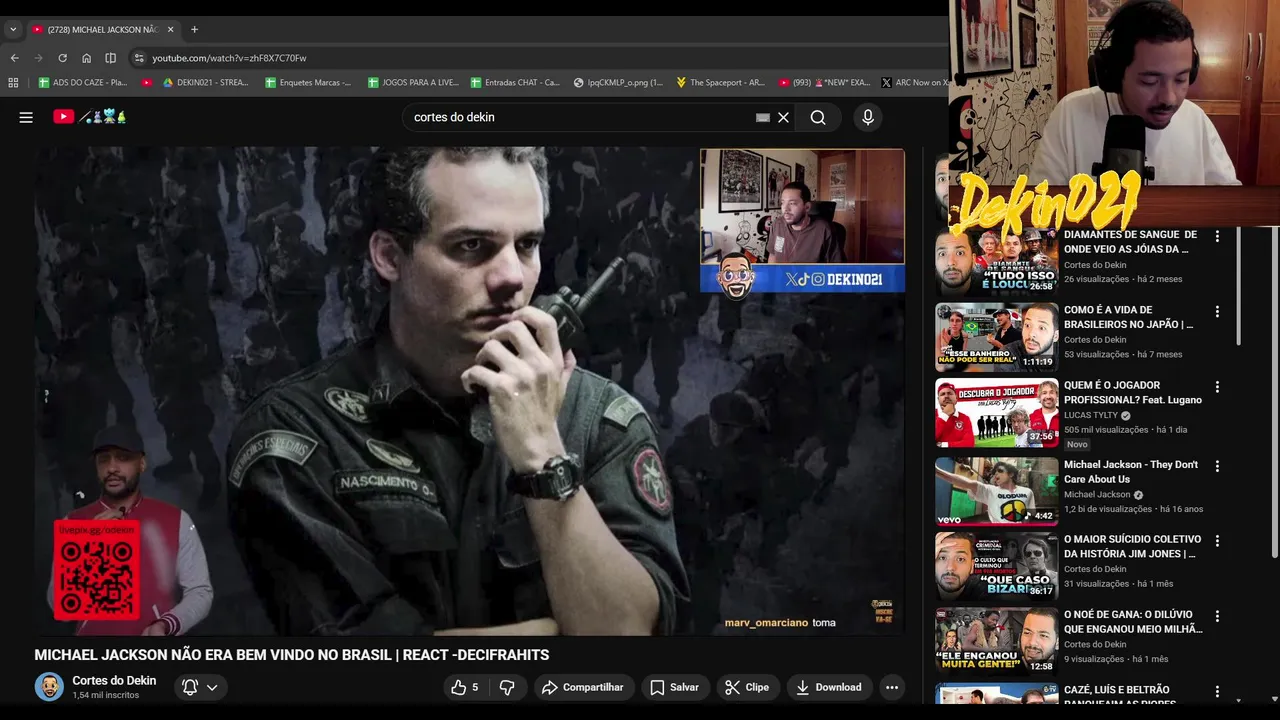1280x720 pixels.
Task: Open the tab search dropdown arrow
Action: (13, 30)
